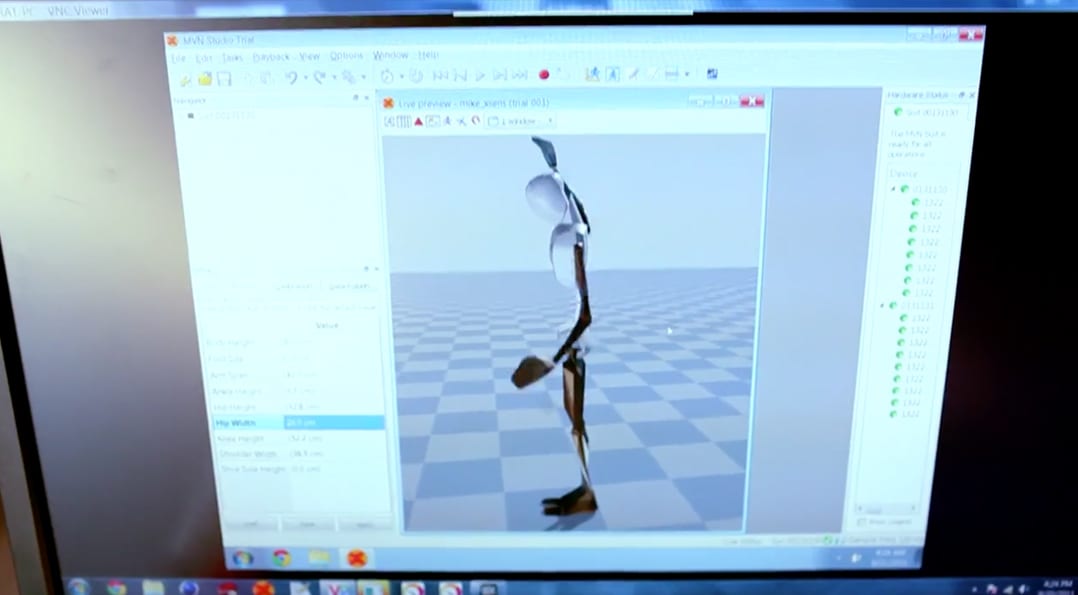The height and width of the screenshot is (595, 1078).
Task: Click the calibration figure icon in main toolbar
Action: point(592,74)
